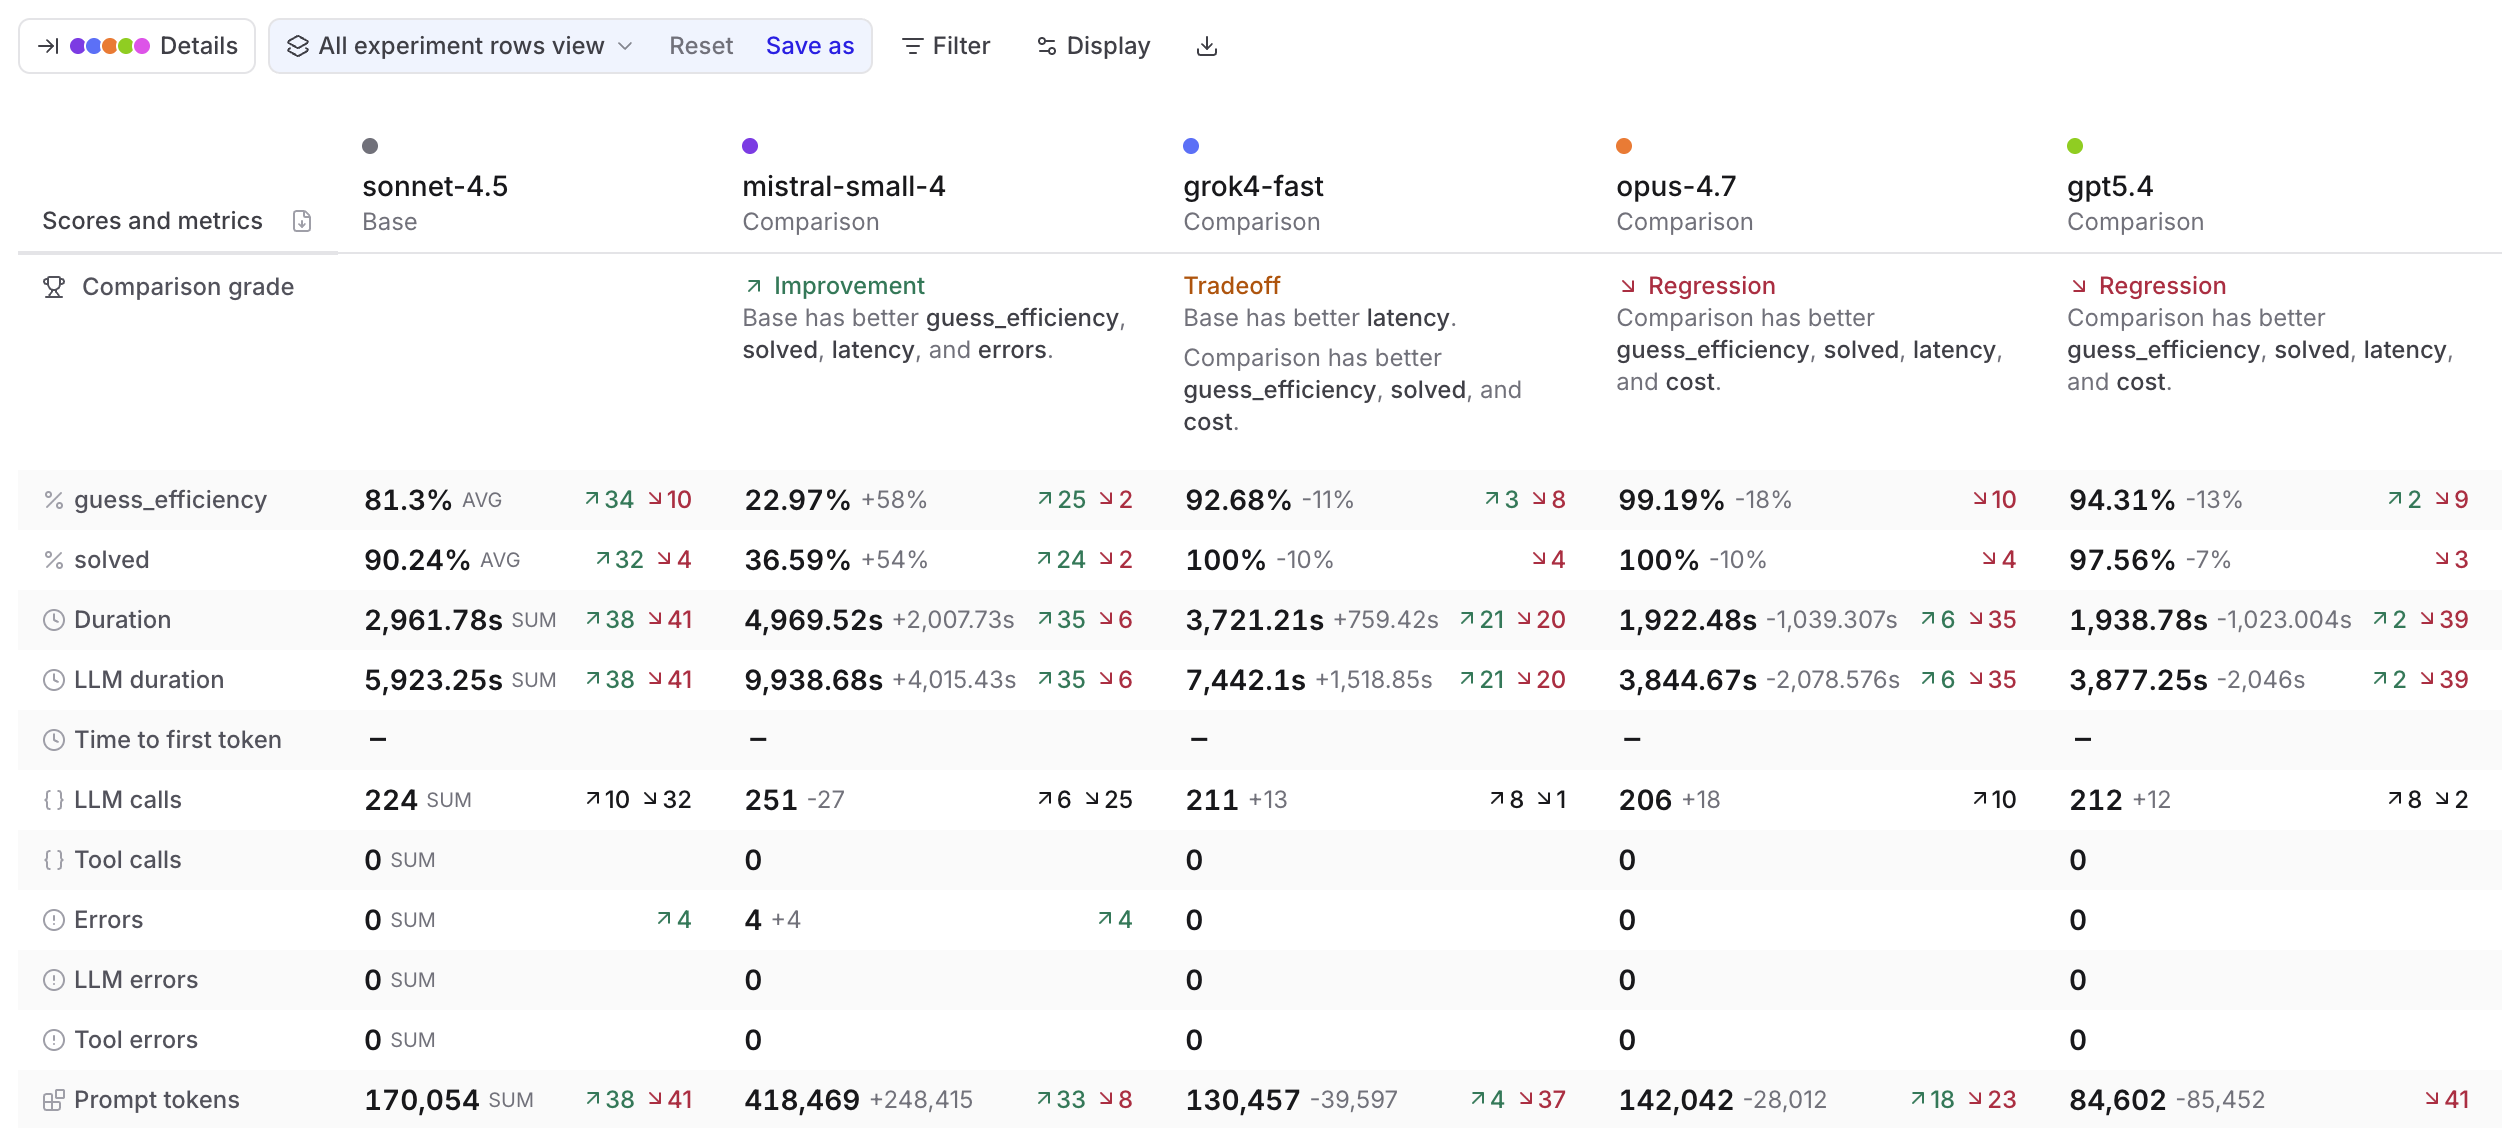Click the alert icon beside Errors
2502x1128 pixels.
(x=54, y=920)
